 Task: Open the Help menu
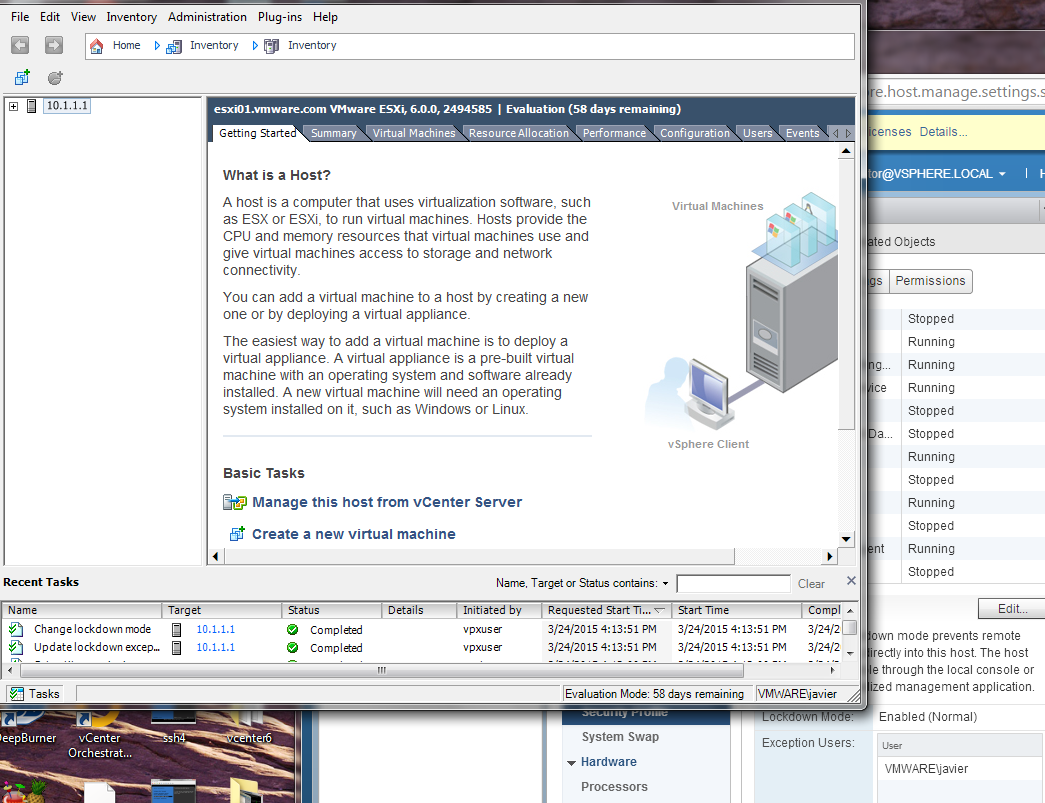(x=325, y=17)
